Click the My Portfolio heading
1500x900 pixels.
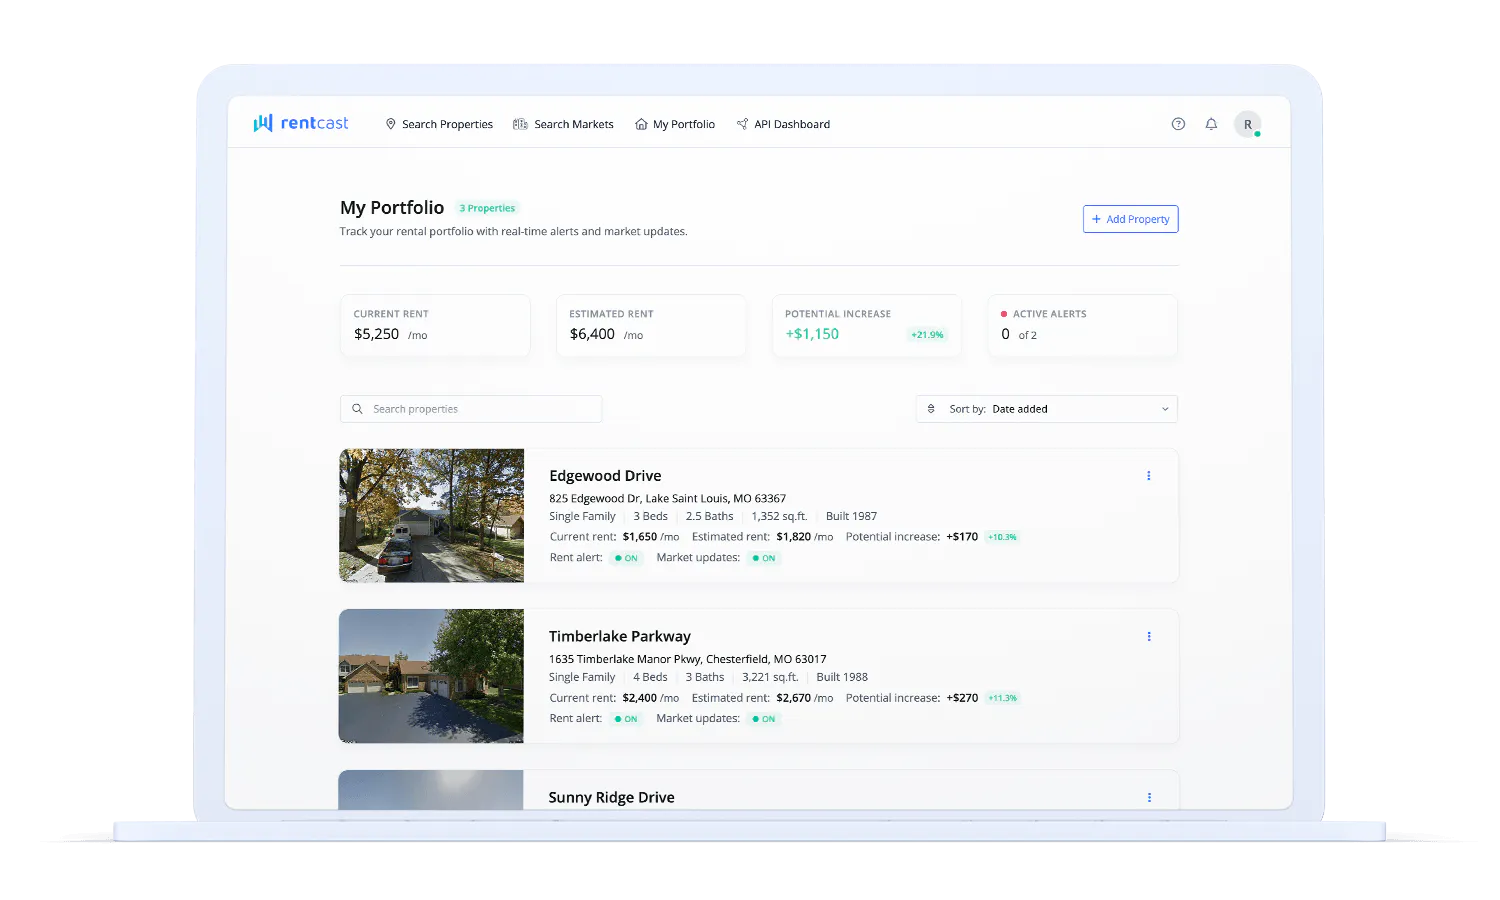(392, 208)
